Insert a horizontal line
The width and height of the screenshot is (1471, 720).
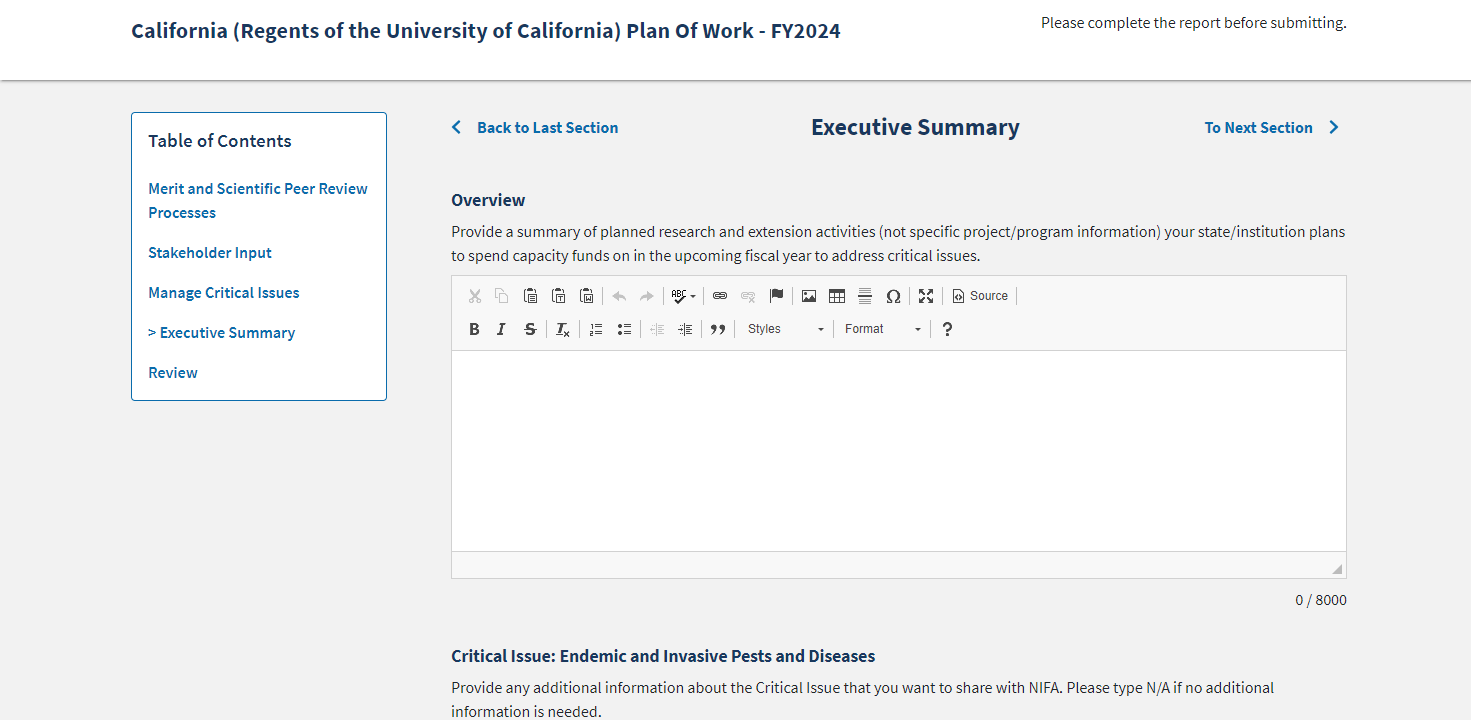click(865, 296)
